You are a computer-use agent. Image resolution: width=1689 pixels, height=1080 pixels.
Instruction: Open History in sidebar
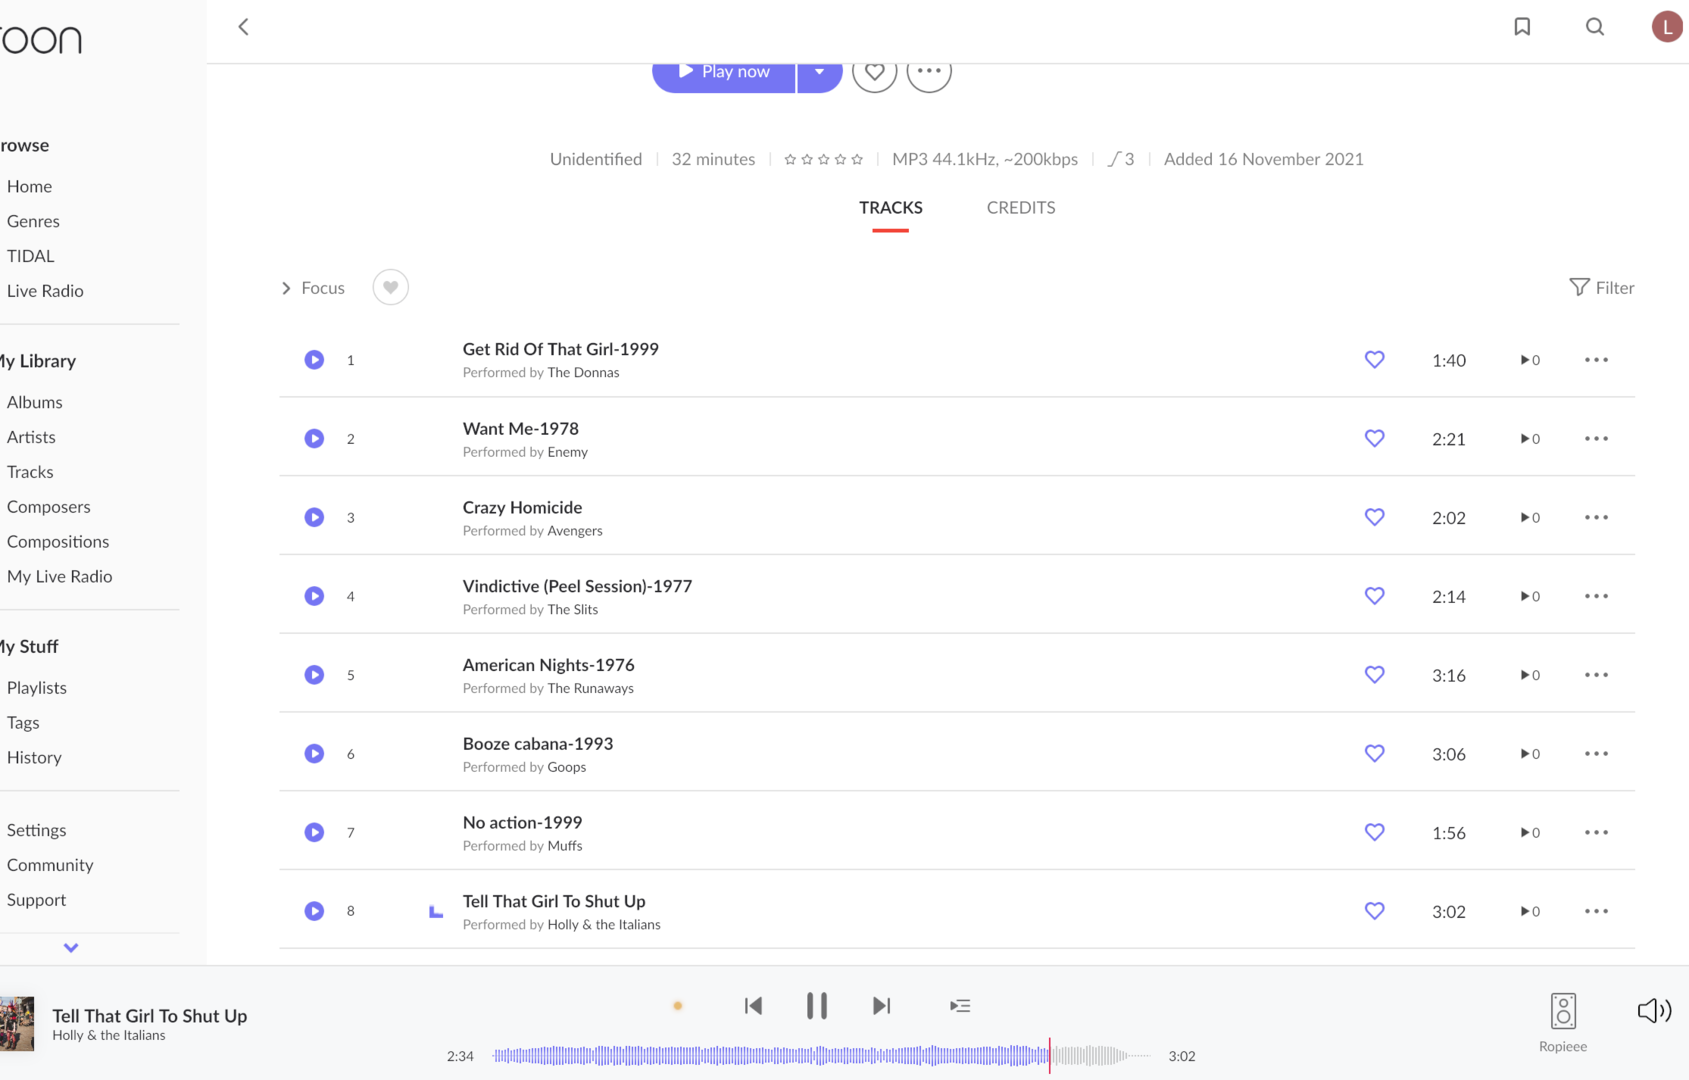(34, 758)
